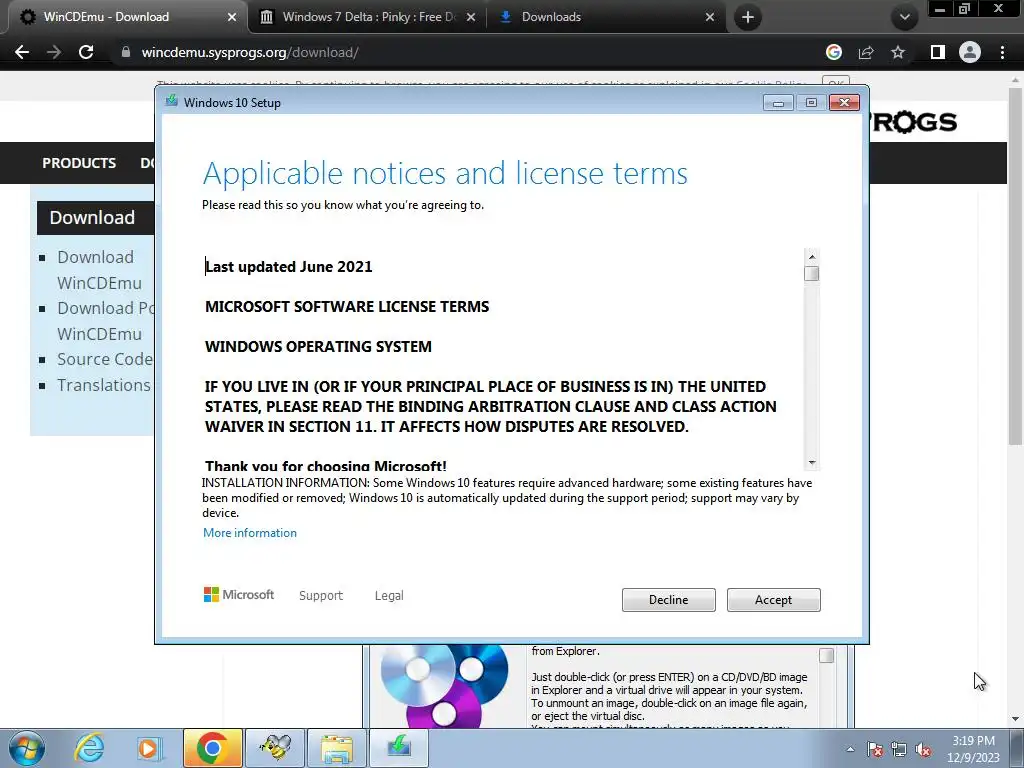Screen dimensions: 1024x768
Task: Reload the WinCDEmu page
Action: 86,52
